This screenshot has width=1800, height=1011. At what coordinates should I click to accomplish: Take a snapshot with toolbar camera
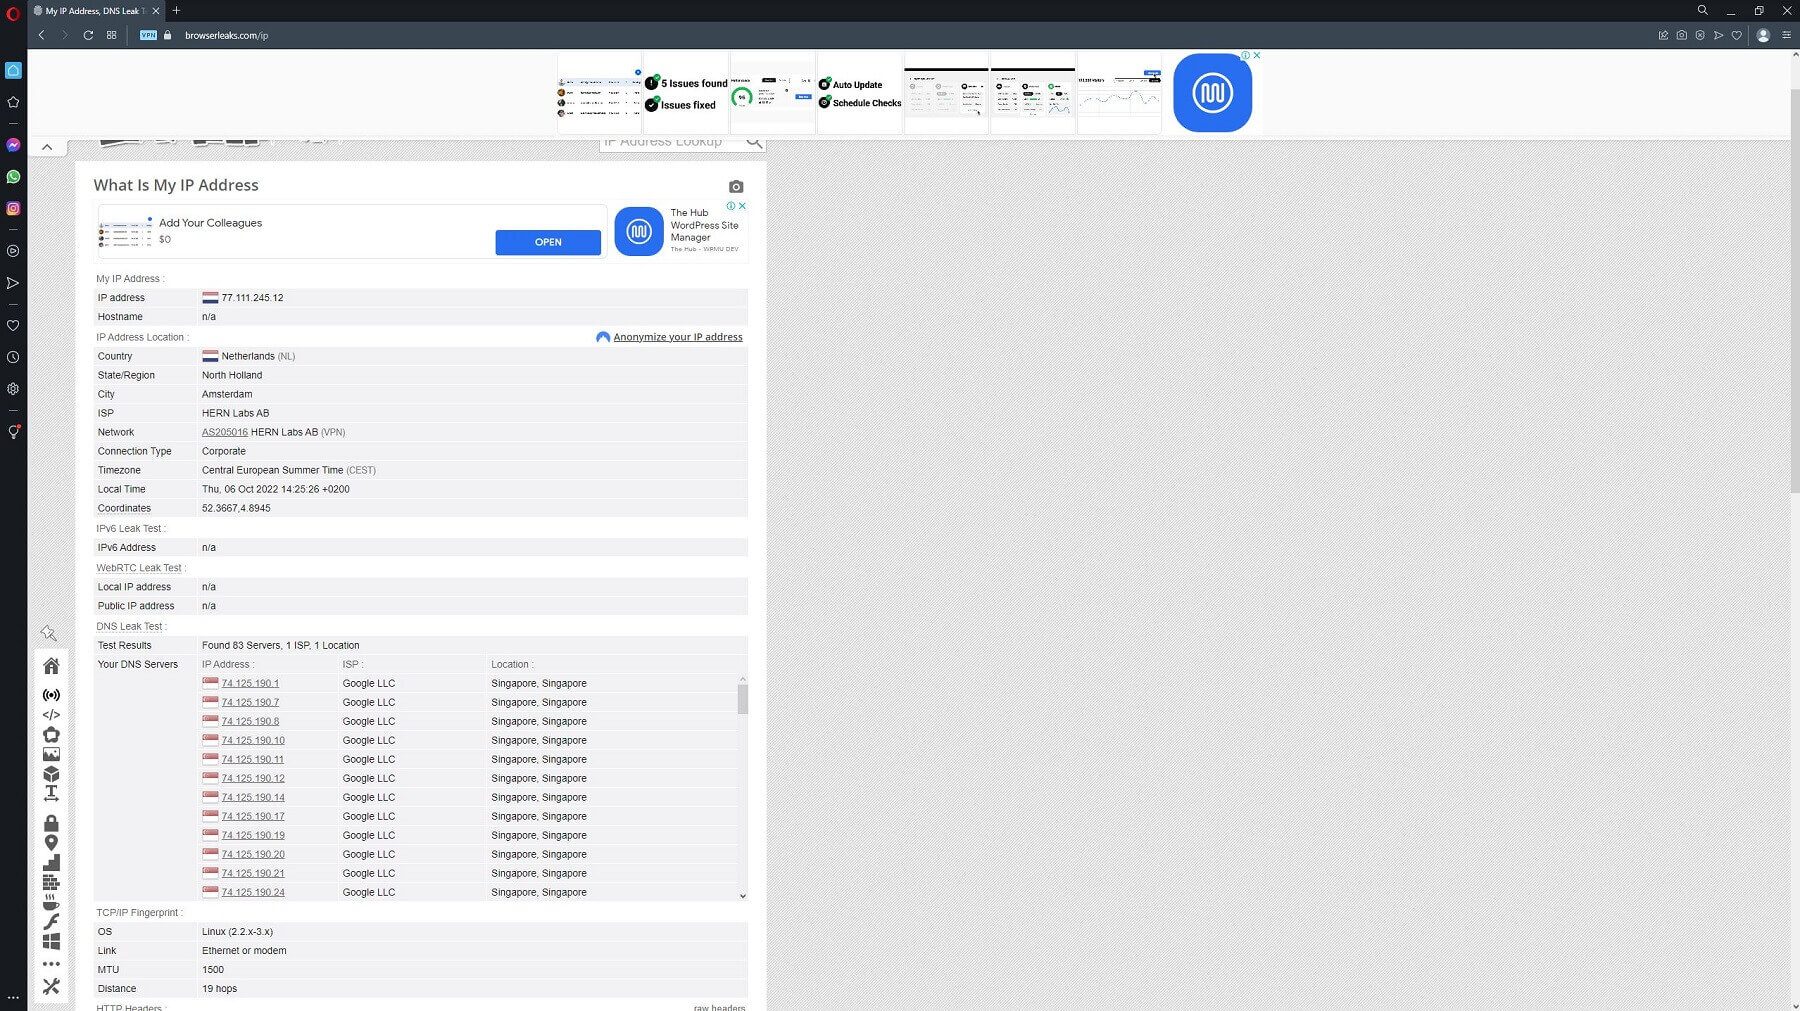click(1681, 35)
